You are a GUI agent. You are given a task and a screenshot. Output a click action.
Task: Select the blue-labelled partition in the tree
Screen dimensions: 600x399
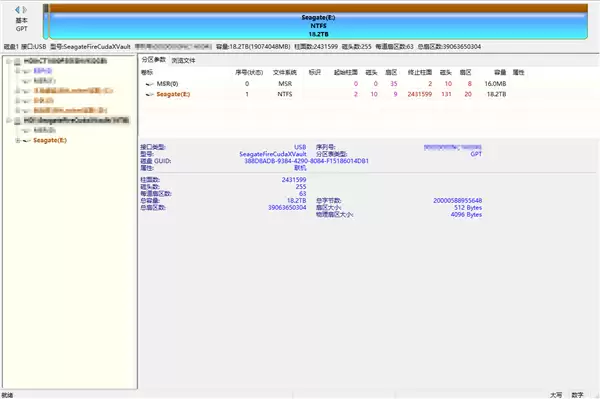(x=42, y=71)
